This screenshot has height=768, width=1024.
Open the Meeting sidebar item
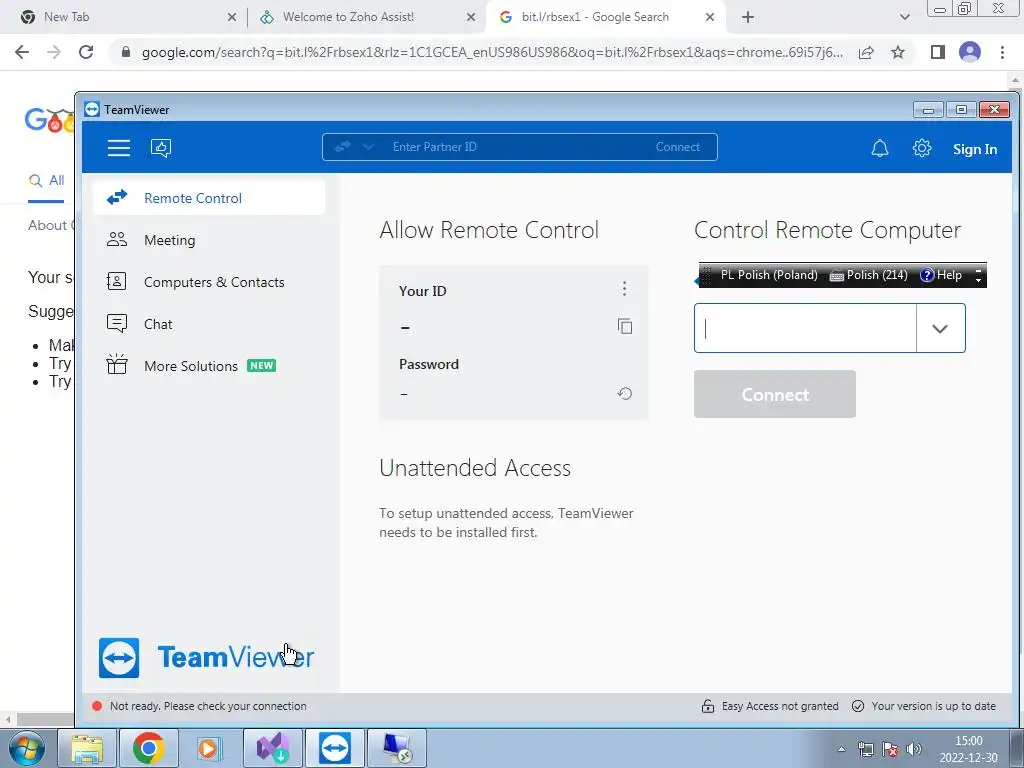coord(209,240)
